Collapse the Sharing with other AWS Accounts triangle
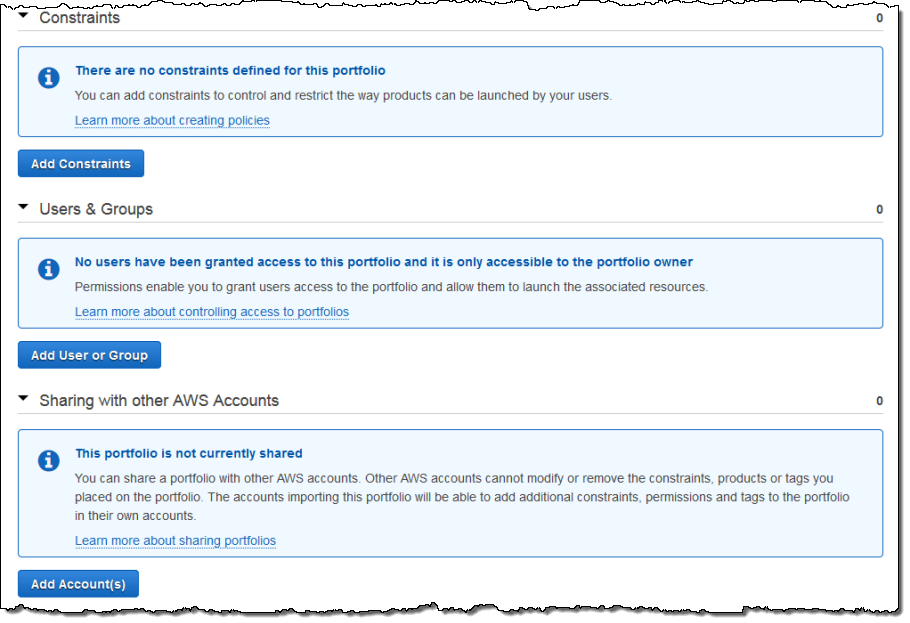Viewport: 910px width, 623px height. click(23, 398)
